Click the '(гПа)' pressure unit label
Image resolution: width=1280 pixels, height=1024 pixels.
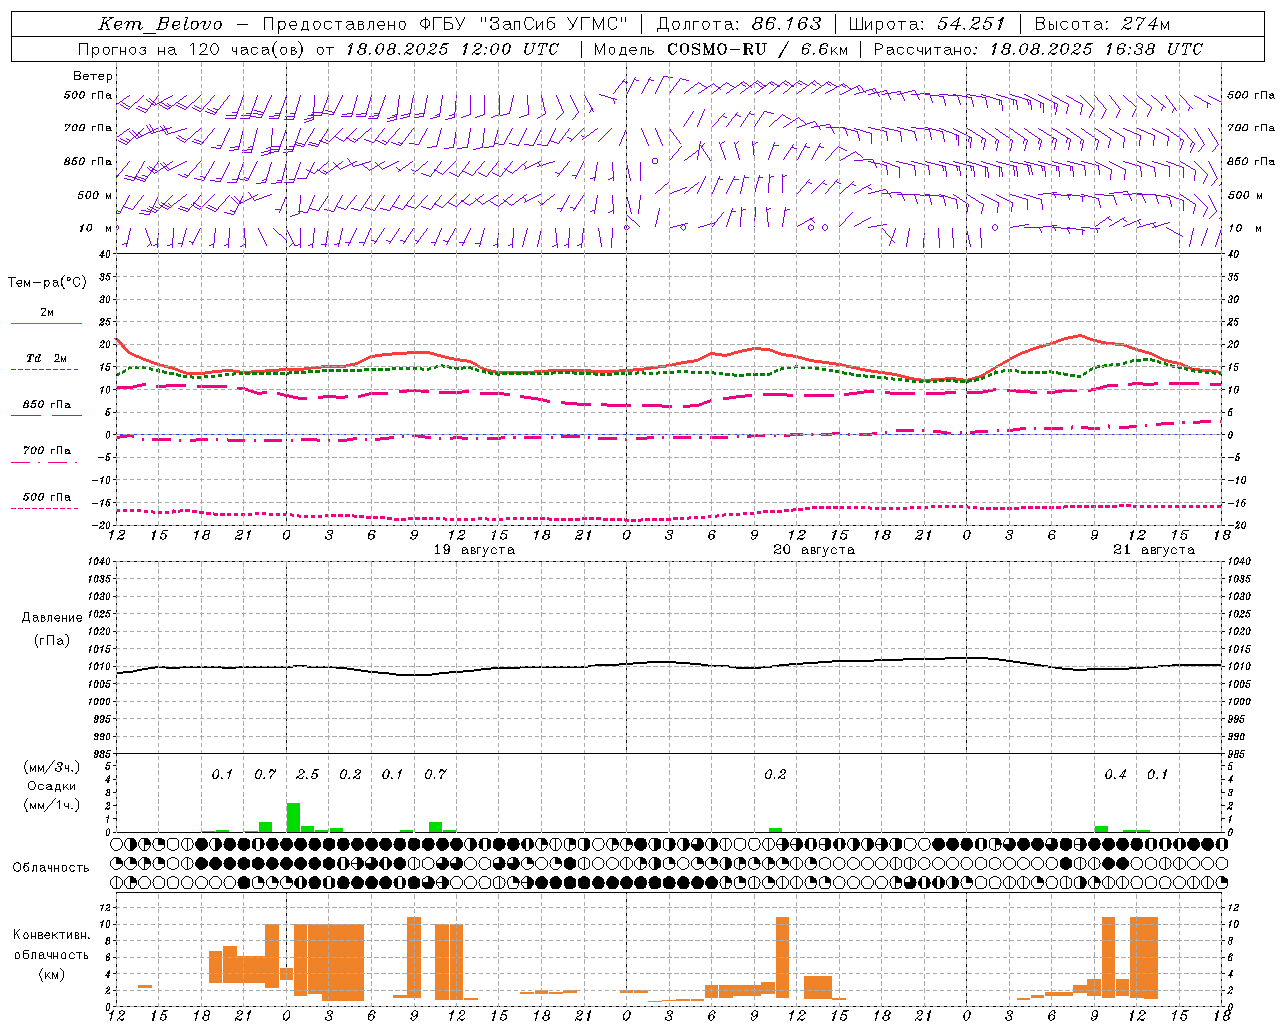pos(52,640)
